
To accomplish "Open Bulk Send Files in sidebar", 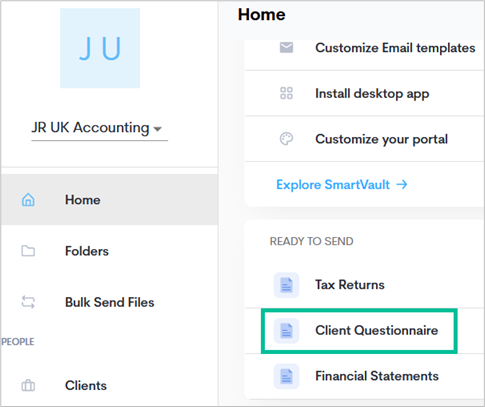I will tap(109, 302).
